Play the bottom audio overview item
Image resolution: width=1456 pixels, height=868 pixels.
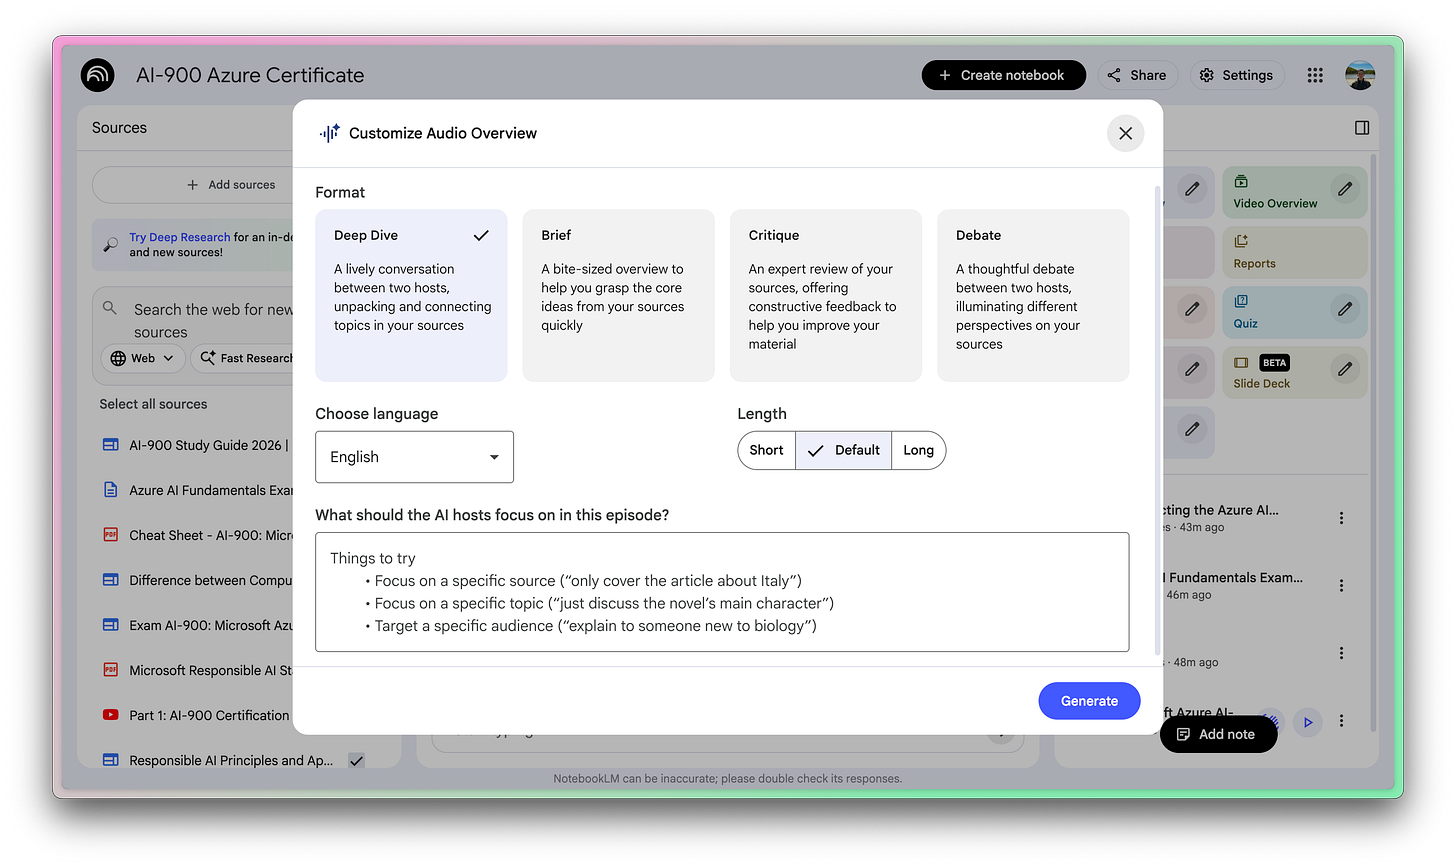click(1307, 722)
